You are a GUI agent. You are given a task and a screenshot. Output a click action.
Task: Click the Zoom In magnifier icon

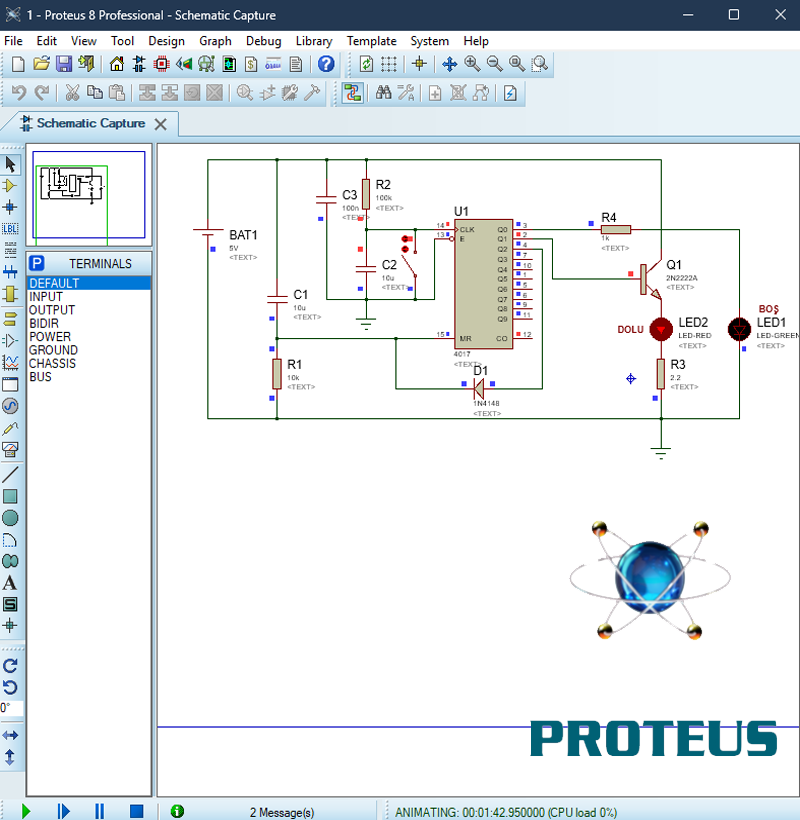coord(472,64)
